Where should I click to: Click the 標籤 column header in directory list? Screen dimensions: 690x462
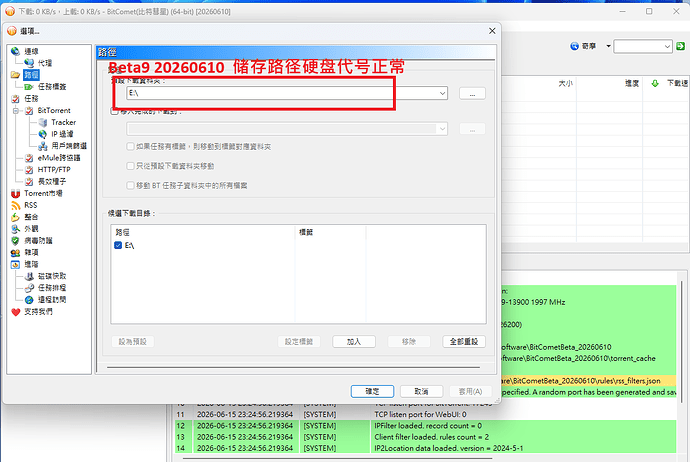[330, 232]
